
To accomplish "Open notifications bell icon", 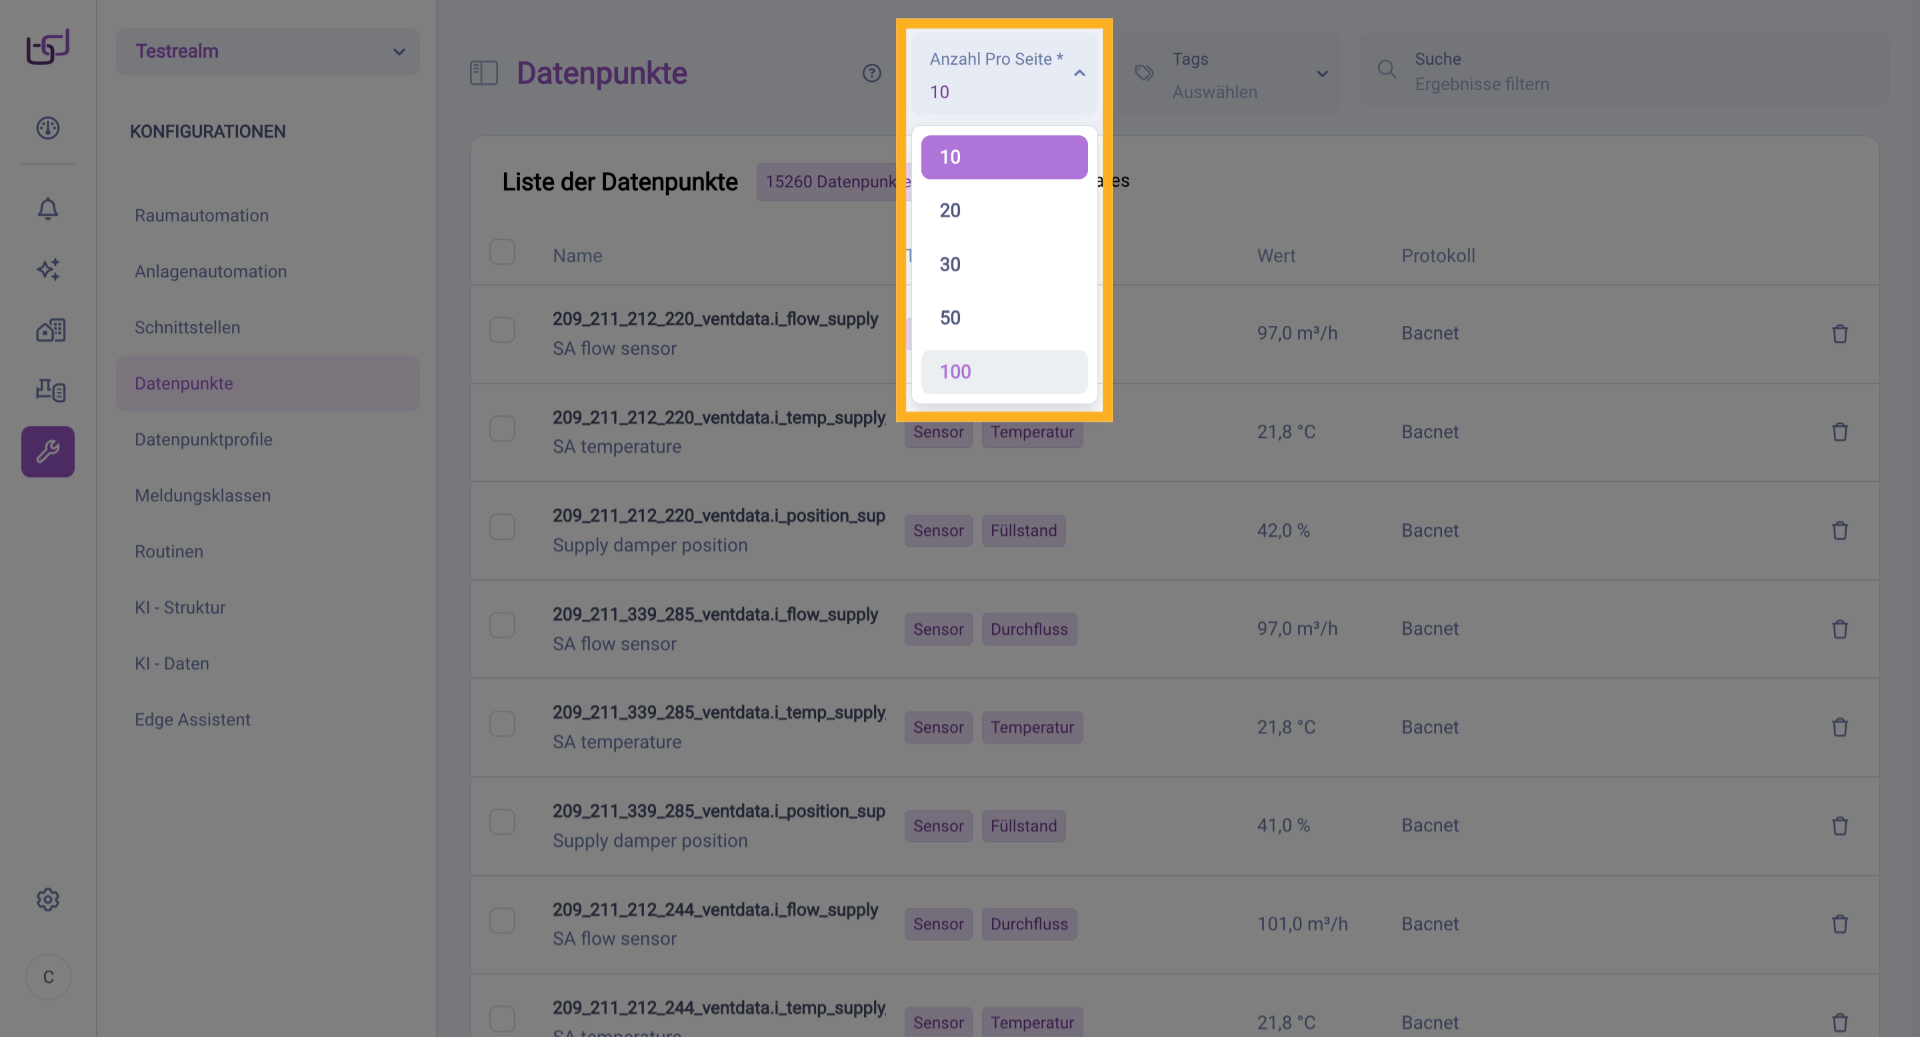I will [x=48, y=209].
